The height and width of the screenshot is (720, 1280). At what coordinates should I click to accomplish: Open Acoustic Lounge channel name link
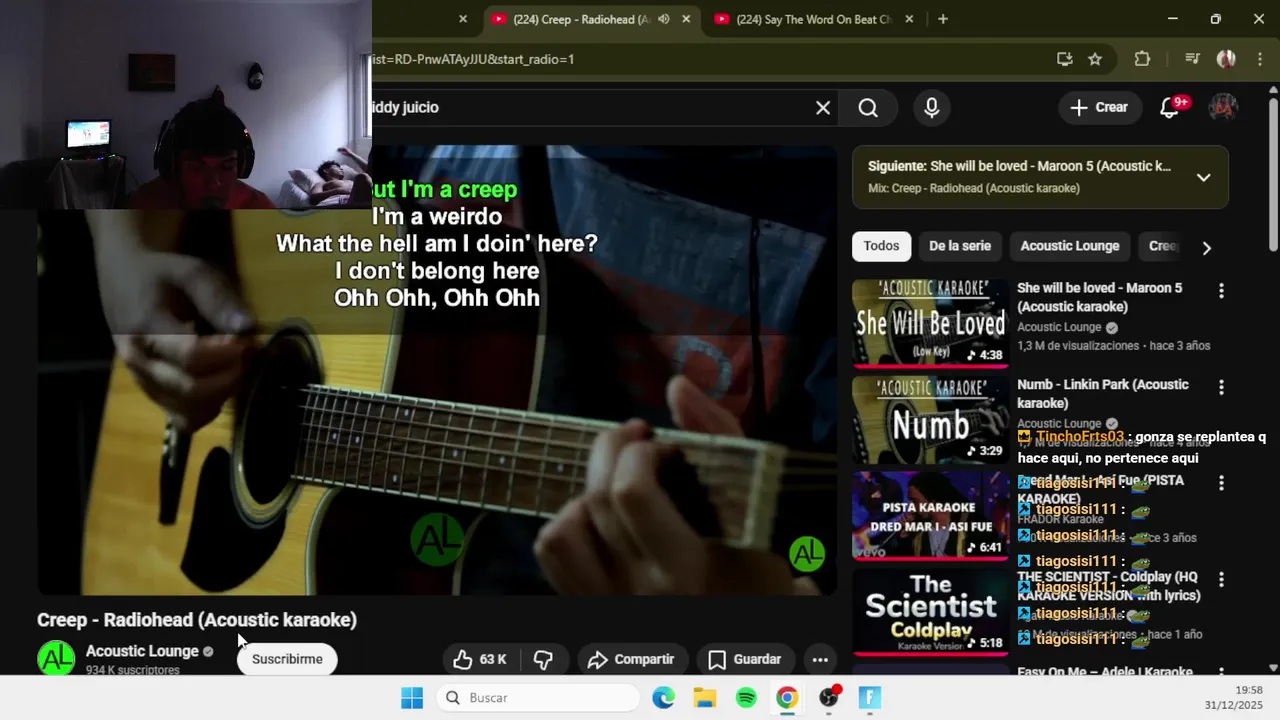click(142, 651)
